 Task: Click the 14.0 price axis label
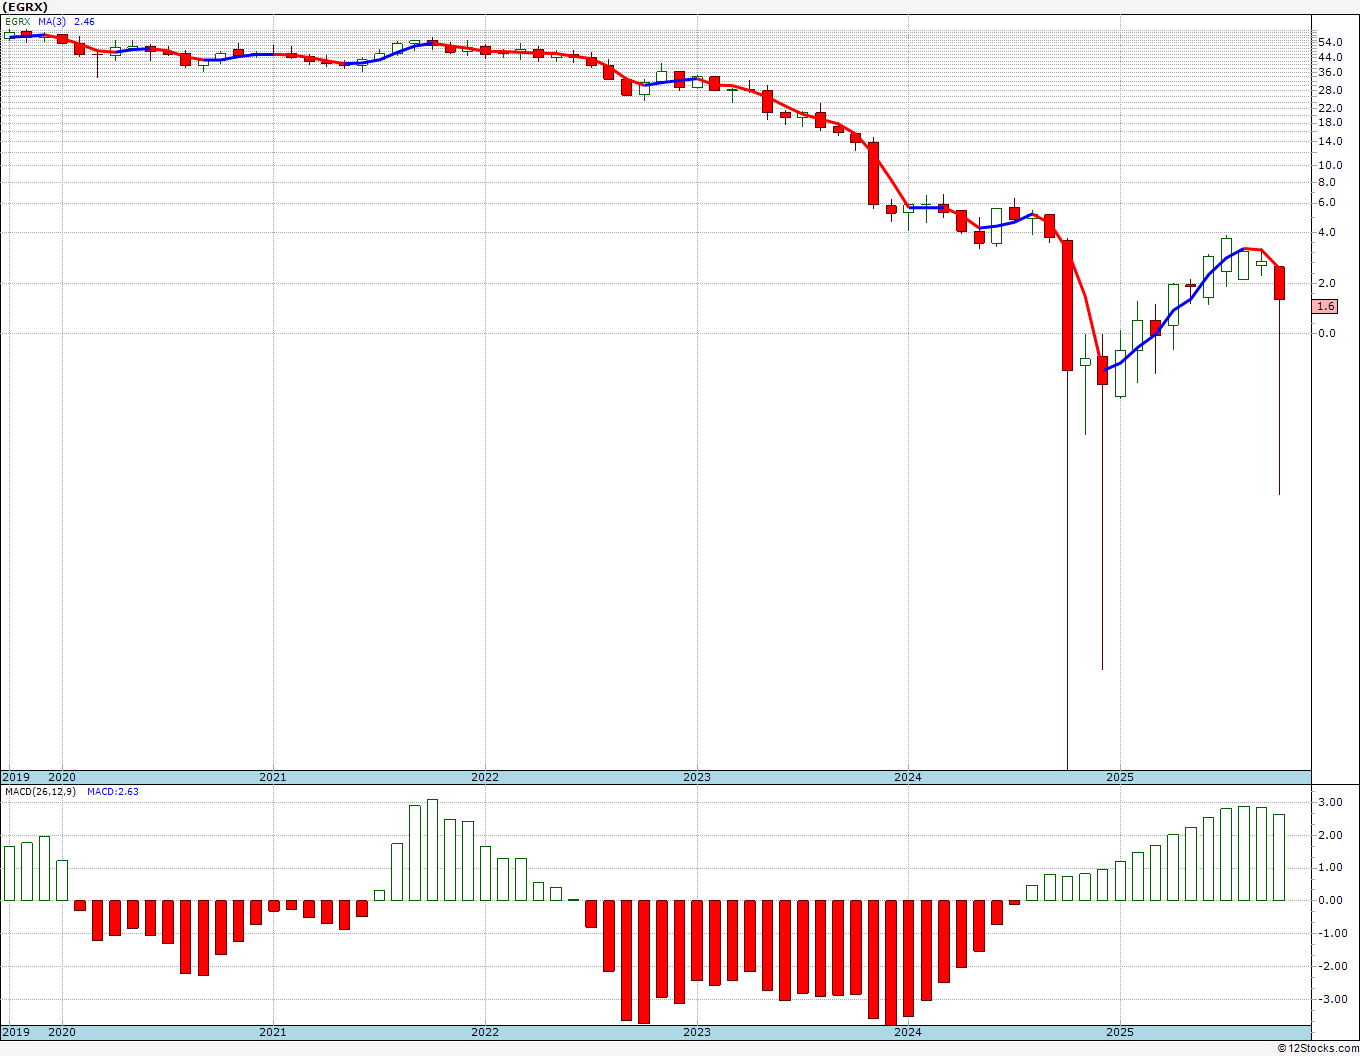click(x=1330, y=141)
